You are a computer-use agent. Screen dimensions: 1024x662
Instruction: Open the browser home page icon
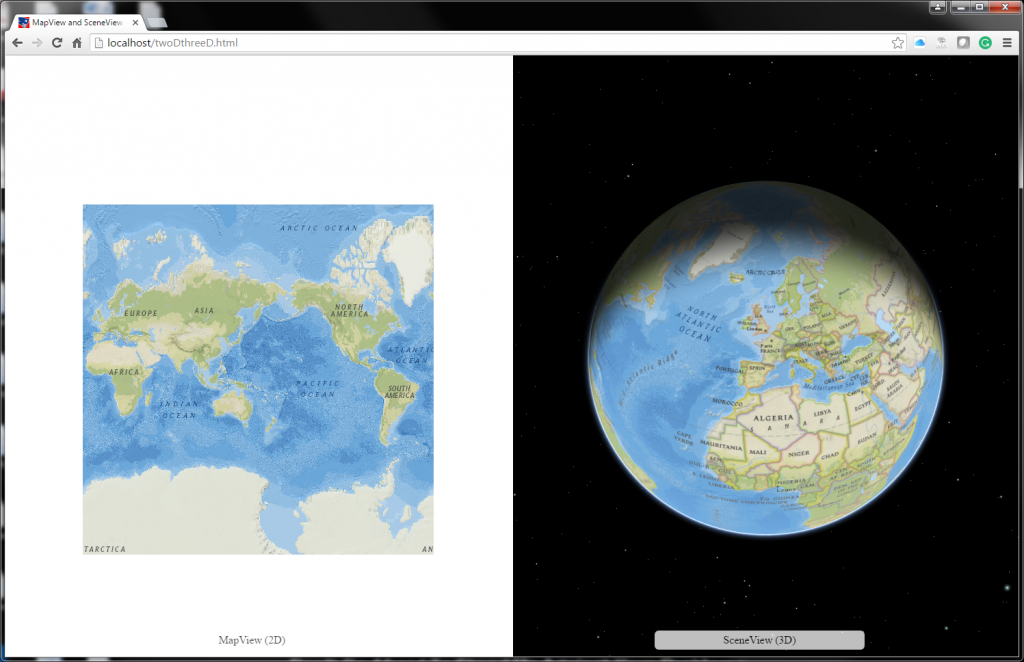point(76,43)
